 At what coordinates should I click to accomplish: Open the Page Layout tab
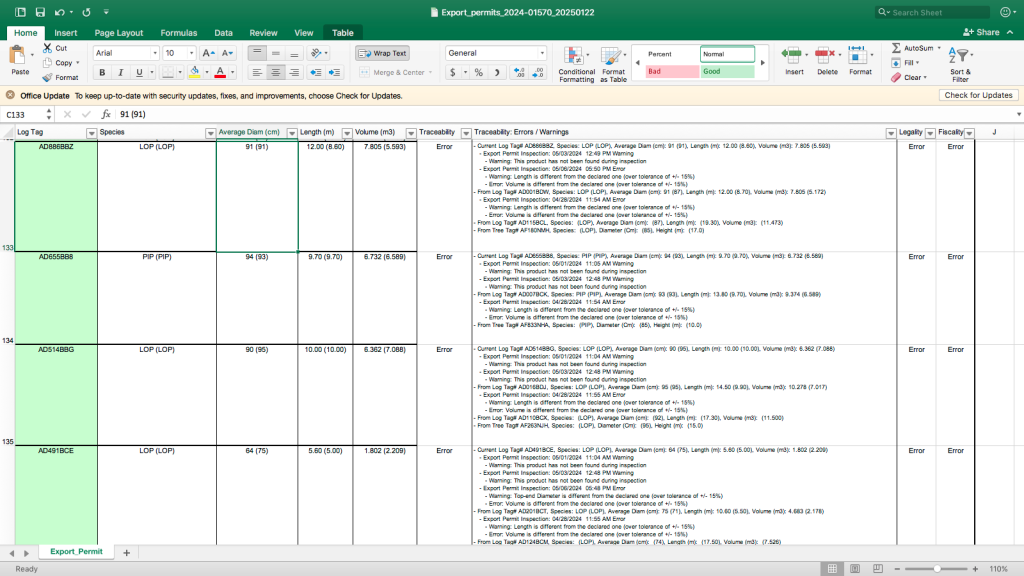click(118, 33)
